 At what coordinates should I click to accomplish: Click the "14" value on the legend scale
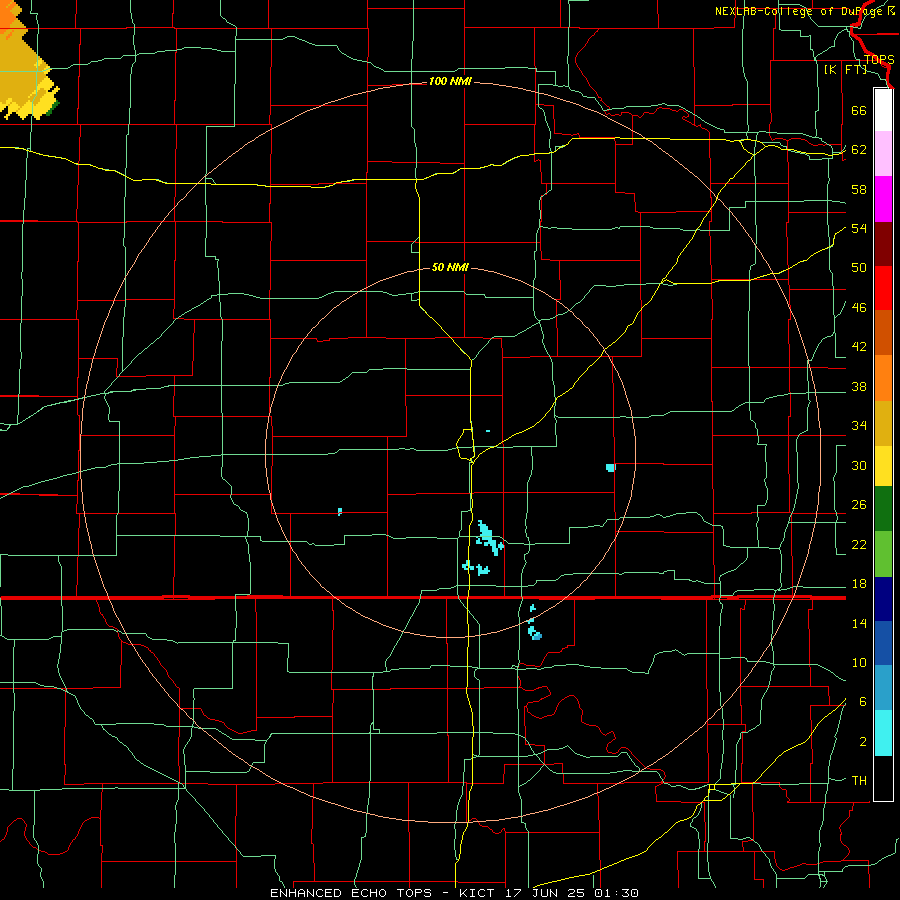[859, 623]
